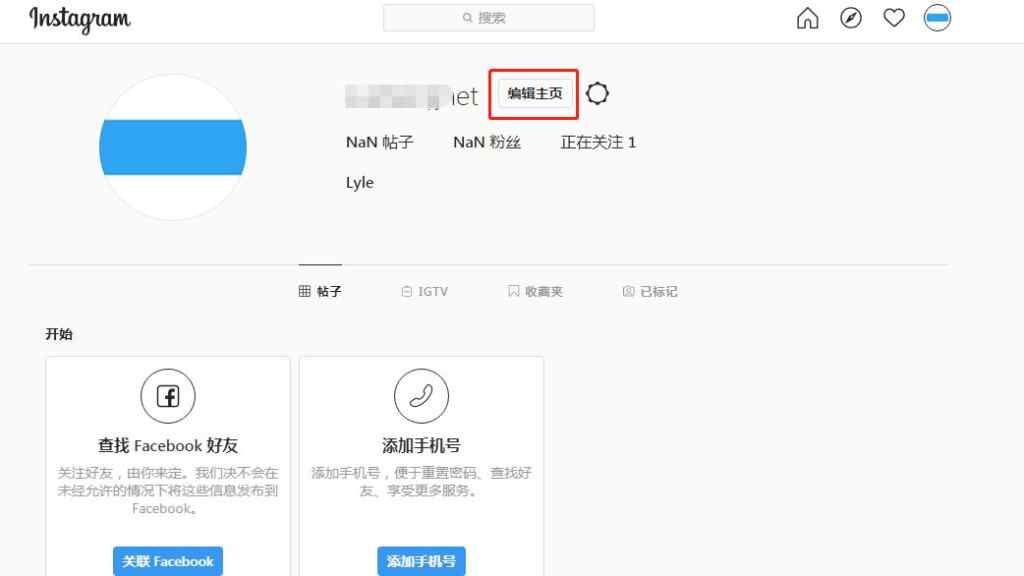
Task: Click the Instagram logo
Action: pyautogui.click(x=79, y=20)
